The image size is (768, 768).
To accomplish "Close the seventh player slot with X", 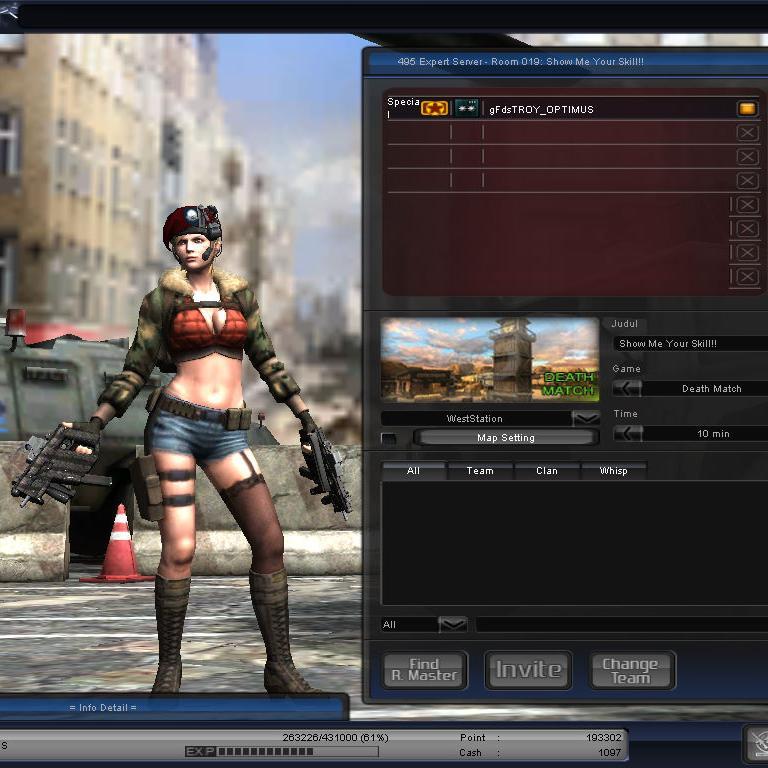I will coord(747,252).
